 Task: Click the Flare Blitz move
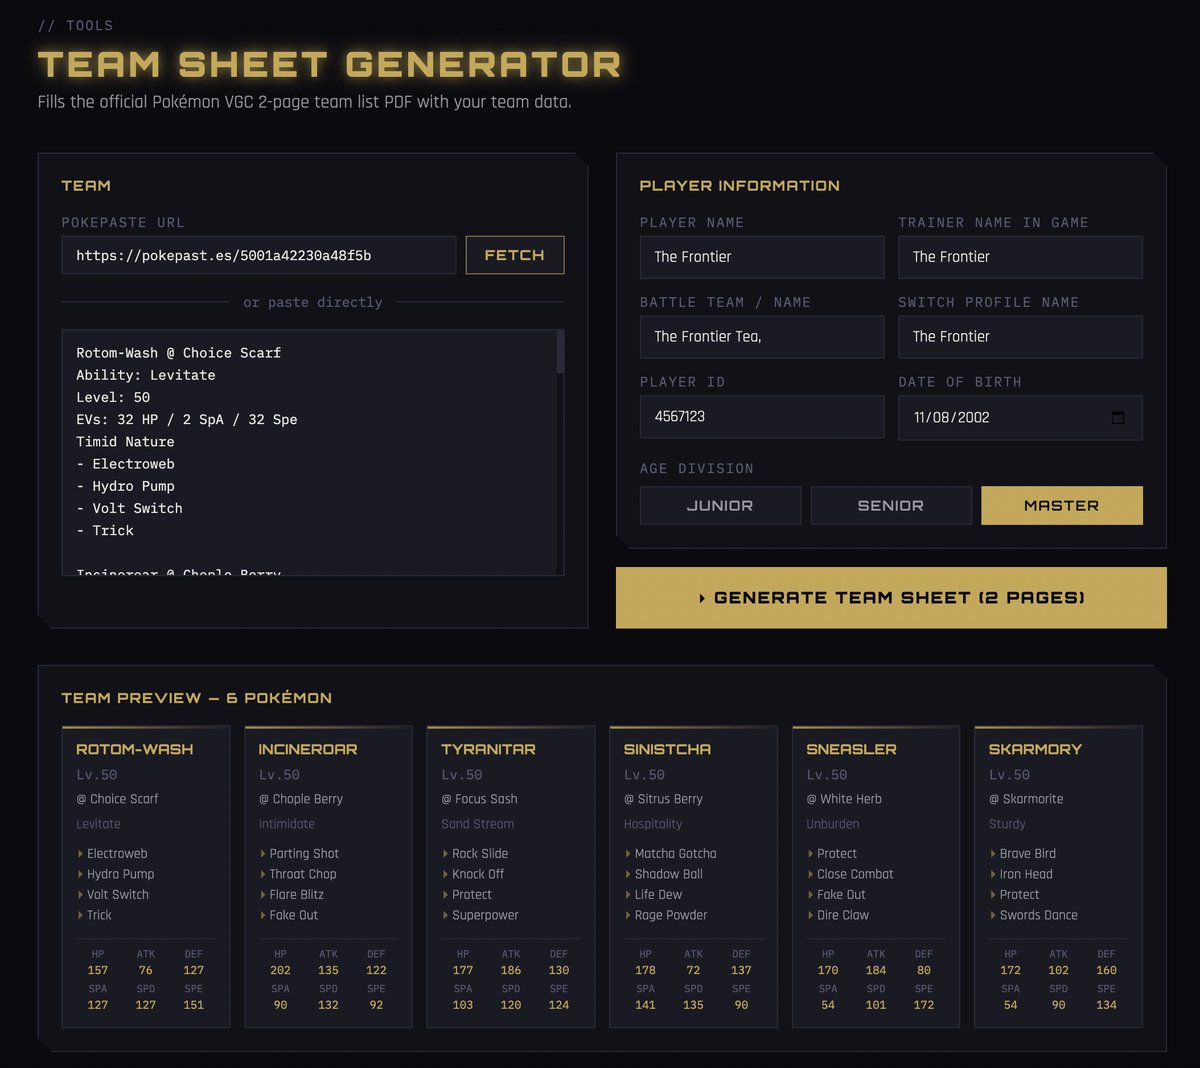(297, 895)
